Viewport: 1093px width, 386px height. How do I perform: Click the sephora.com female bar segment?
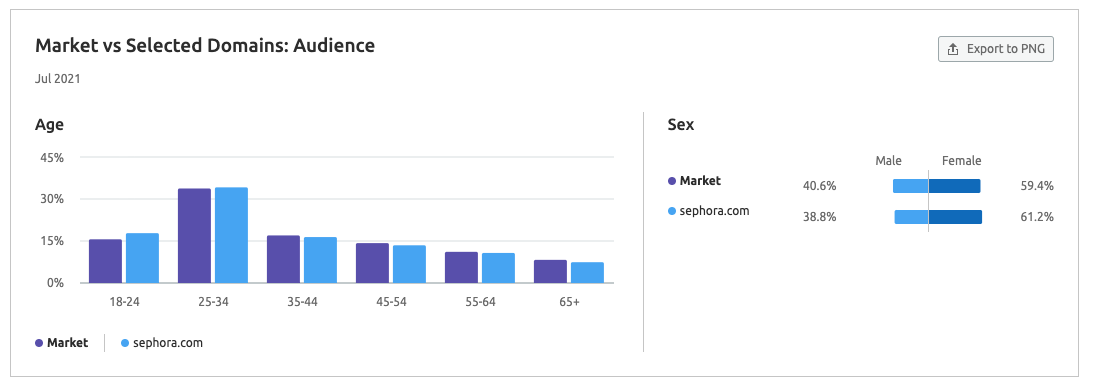click(x=955, y=217)
